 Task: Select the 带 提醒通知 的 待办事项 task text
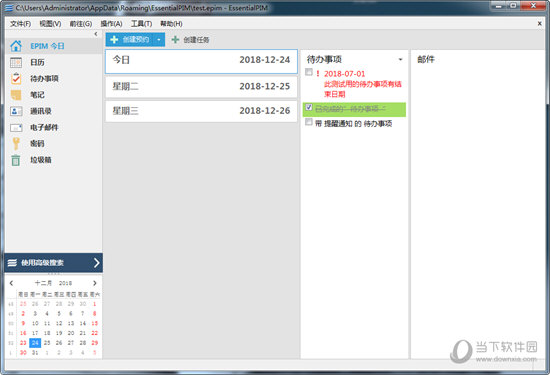[354, 123]
